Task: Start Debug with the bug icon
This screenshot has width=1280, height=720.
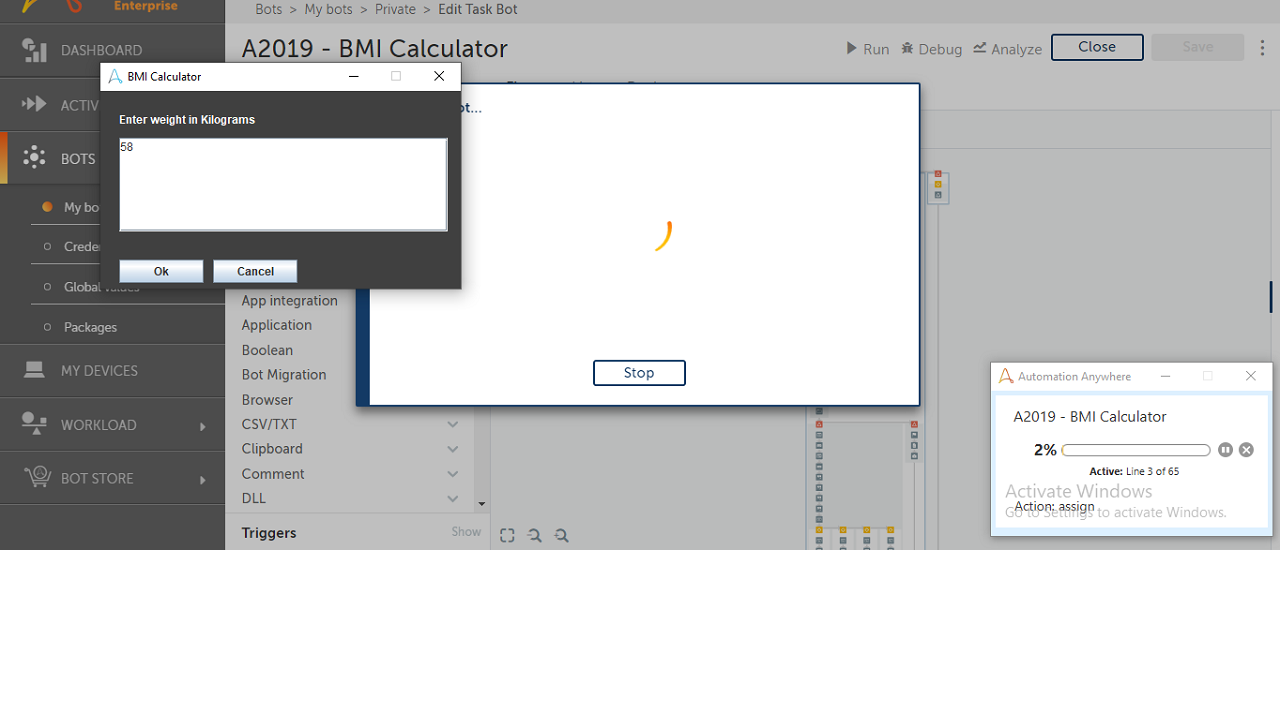Action: [907, 48]
